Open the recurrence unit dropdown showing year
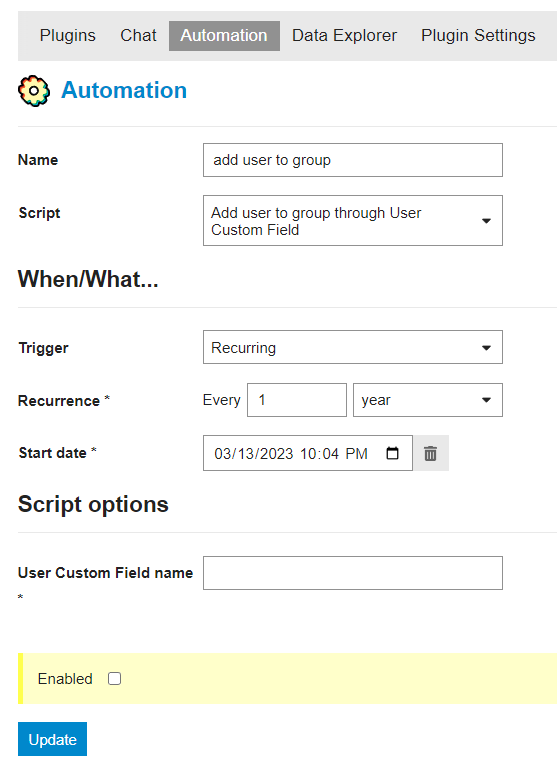557x775 pixels. pos(428,400)
